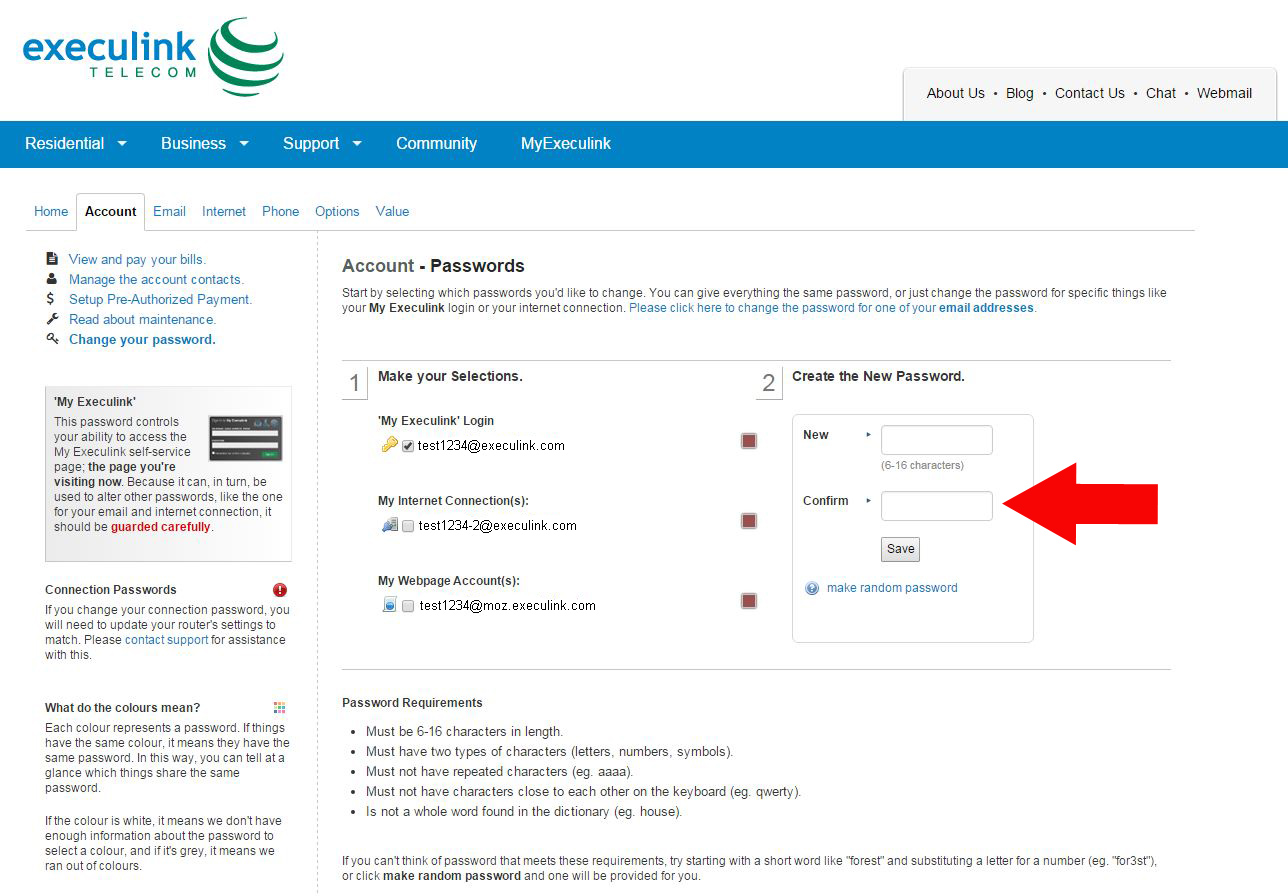Open the Contact Us link

point(1090,93)
